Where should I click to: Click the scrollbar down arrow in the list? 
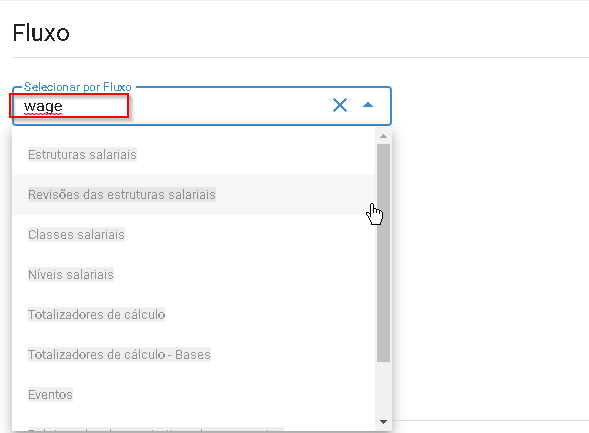point(384,422)
